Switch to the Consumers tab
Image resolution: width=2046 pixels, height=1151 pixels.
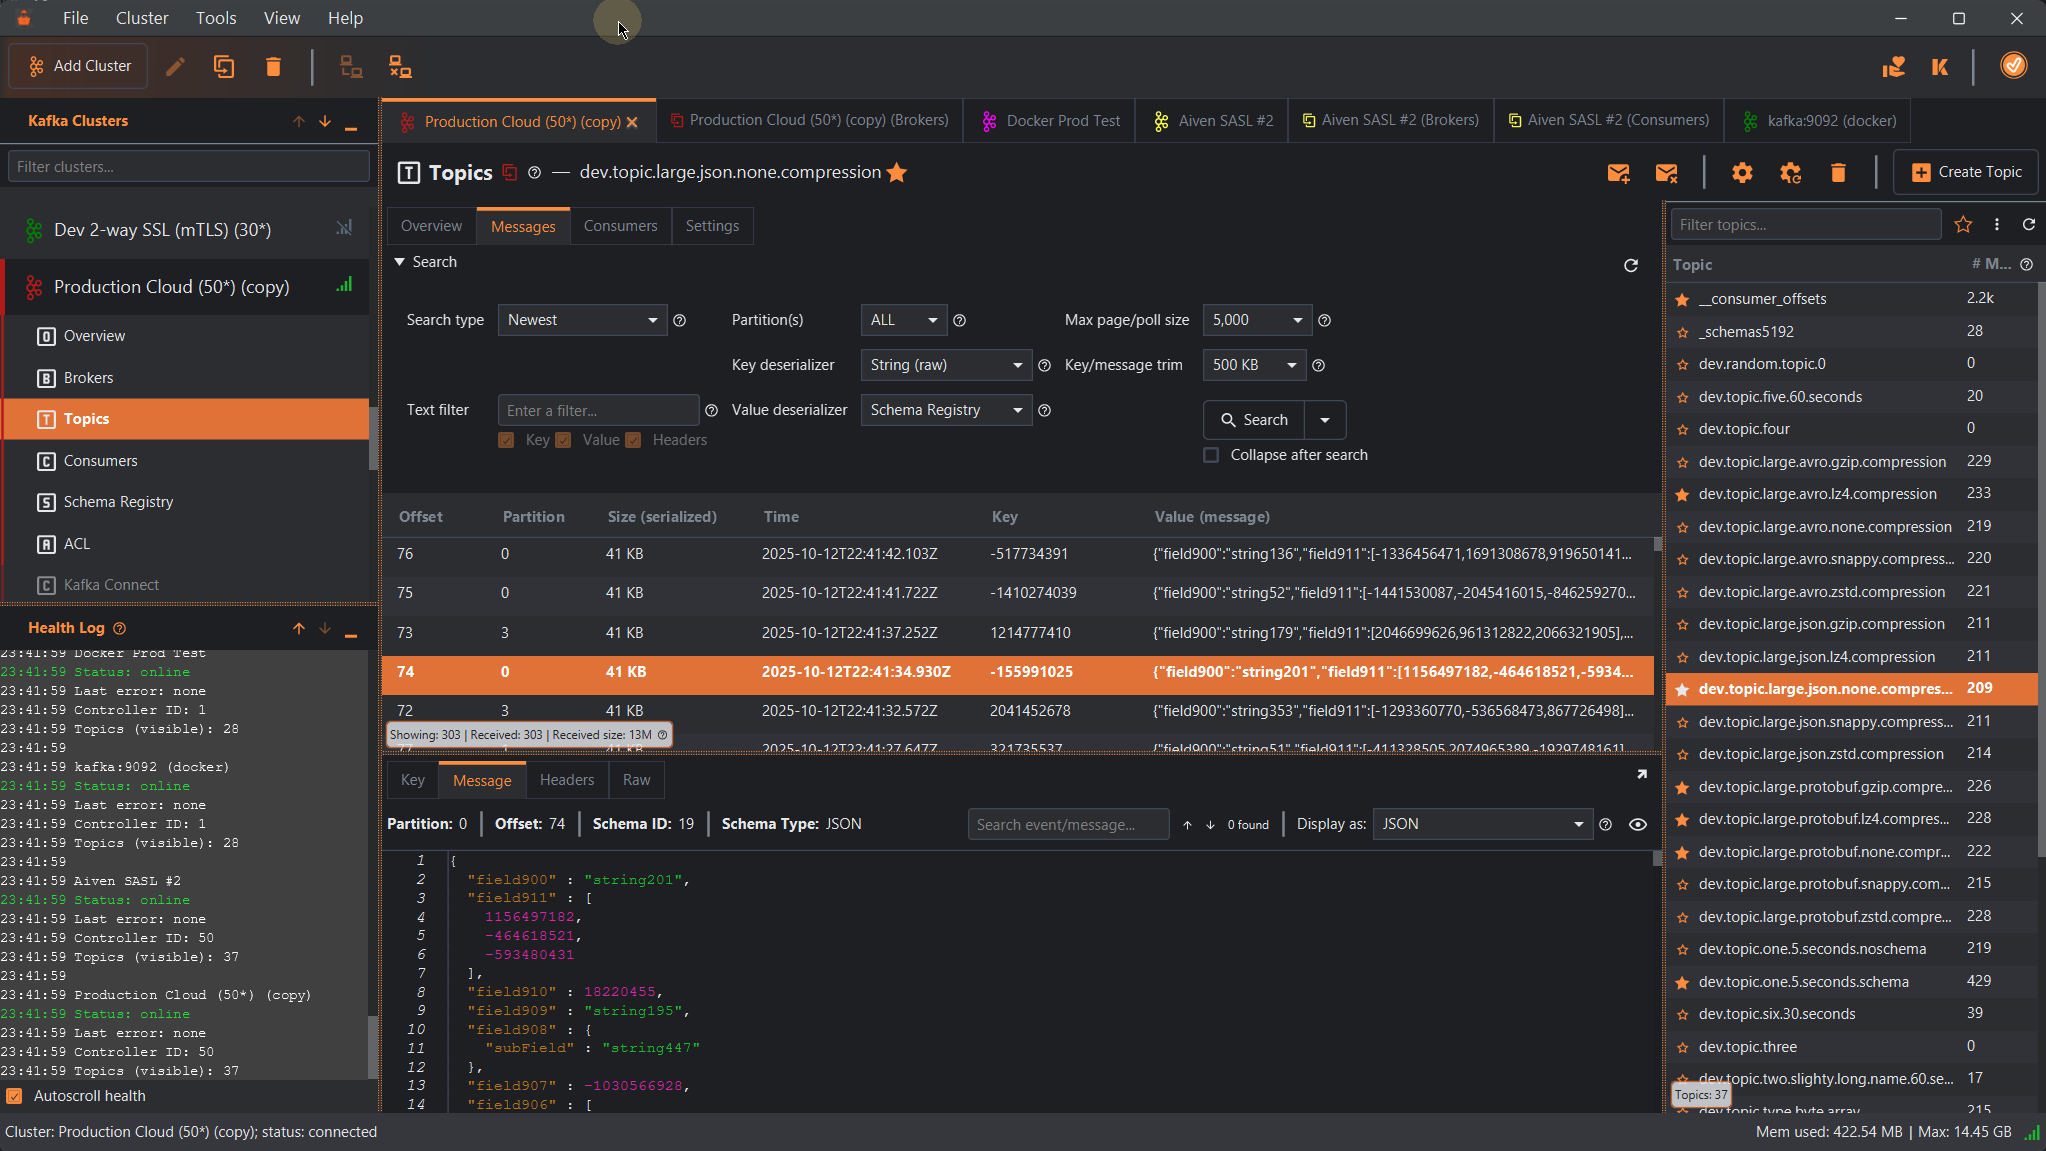point(620,226)
